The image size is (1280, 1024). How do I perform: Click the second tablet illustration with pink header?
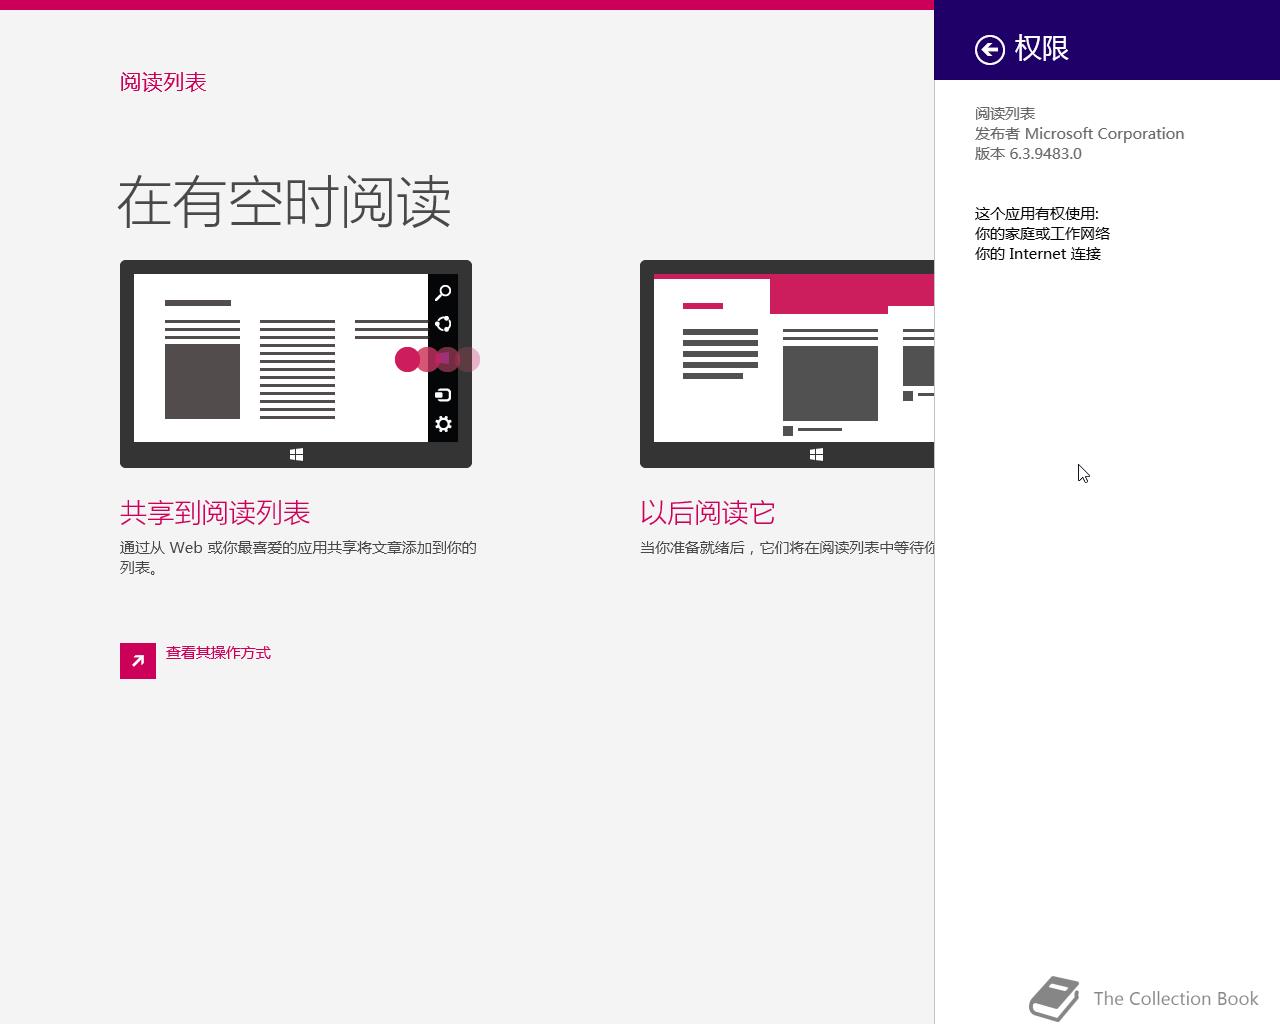tap(787, 364)
